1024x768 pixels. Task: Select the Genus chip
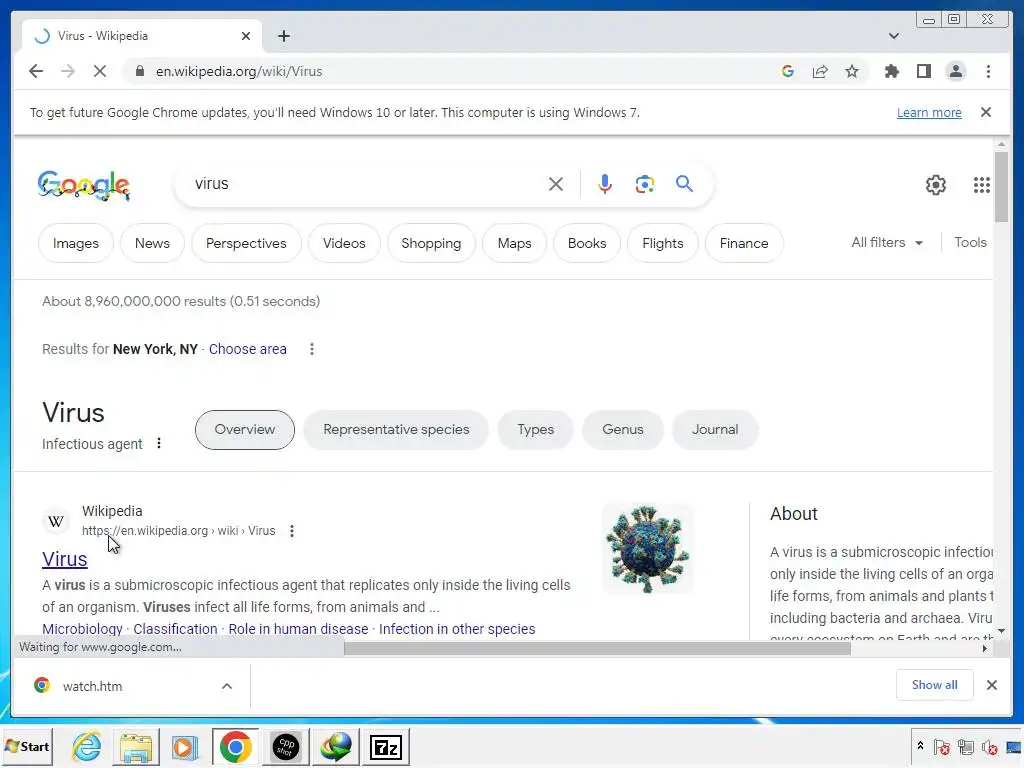[622, 430]
